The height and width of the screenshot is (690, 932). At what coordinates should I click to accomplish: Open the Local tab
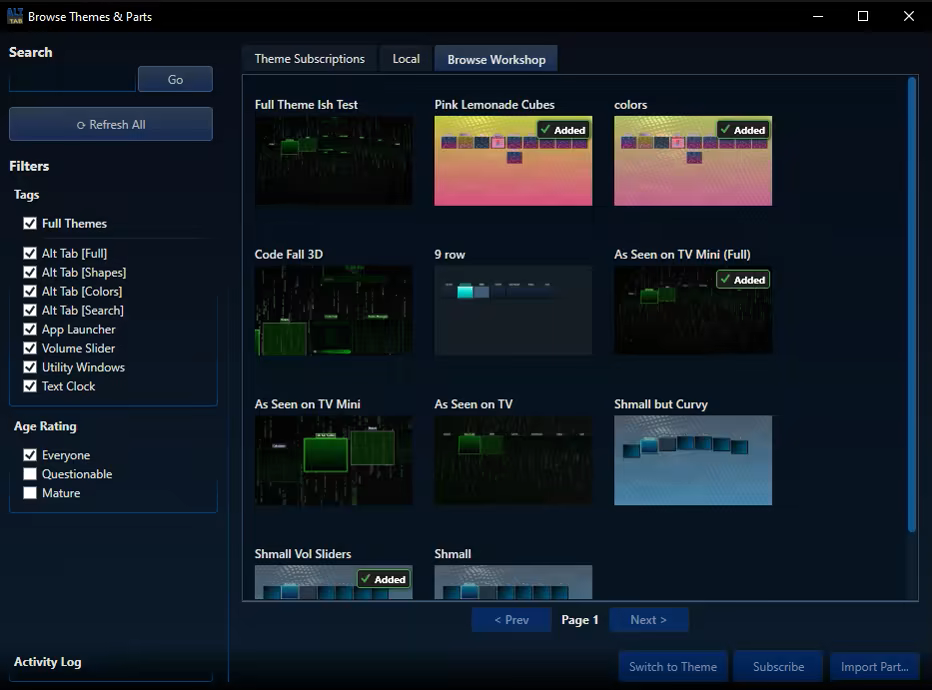coord(406,59)
